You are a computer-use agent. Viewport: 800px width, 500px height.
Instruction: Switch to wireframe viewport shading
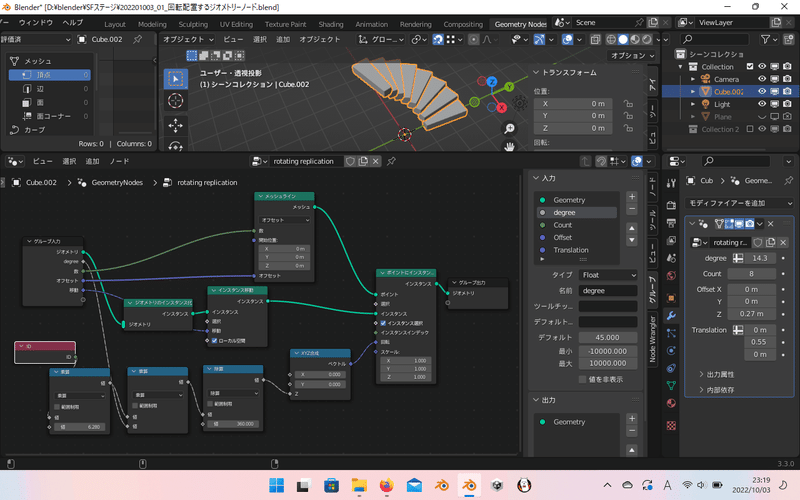611,39
